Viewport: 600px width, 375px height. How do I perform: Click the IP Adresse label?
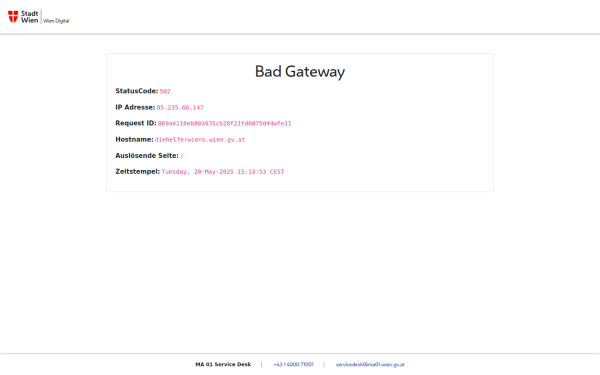[135, 108]
